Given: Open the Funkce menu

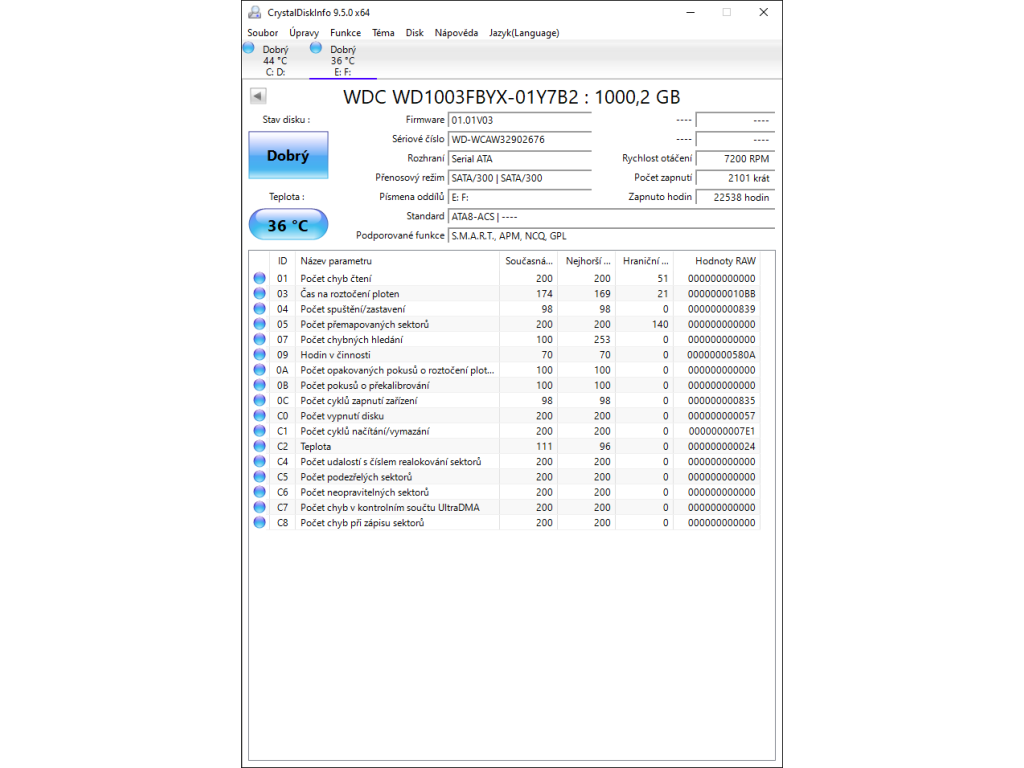Looking at the screenshot, I should (345, 33).
